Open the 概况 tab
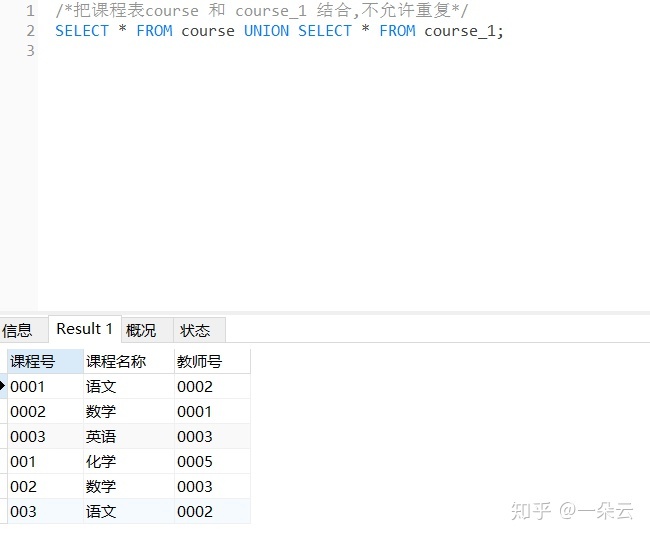The width and height of the screenshot is (650, 538). click(147, 330)
